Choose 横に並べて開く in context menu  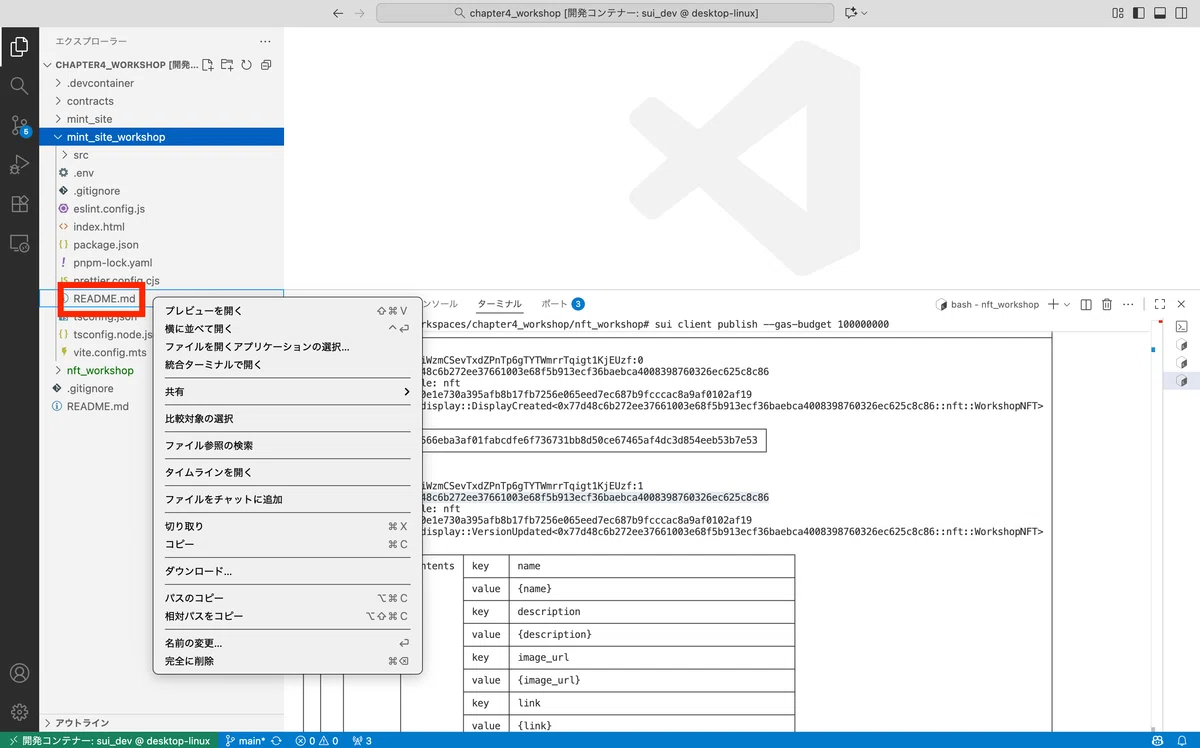tap(288, 329)
